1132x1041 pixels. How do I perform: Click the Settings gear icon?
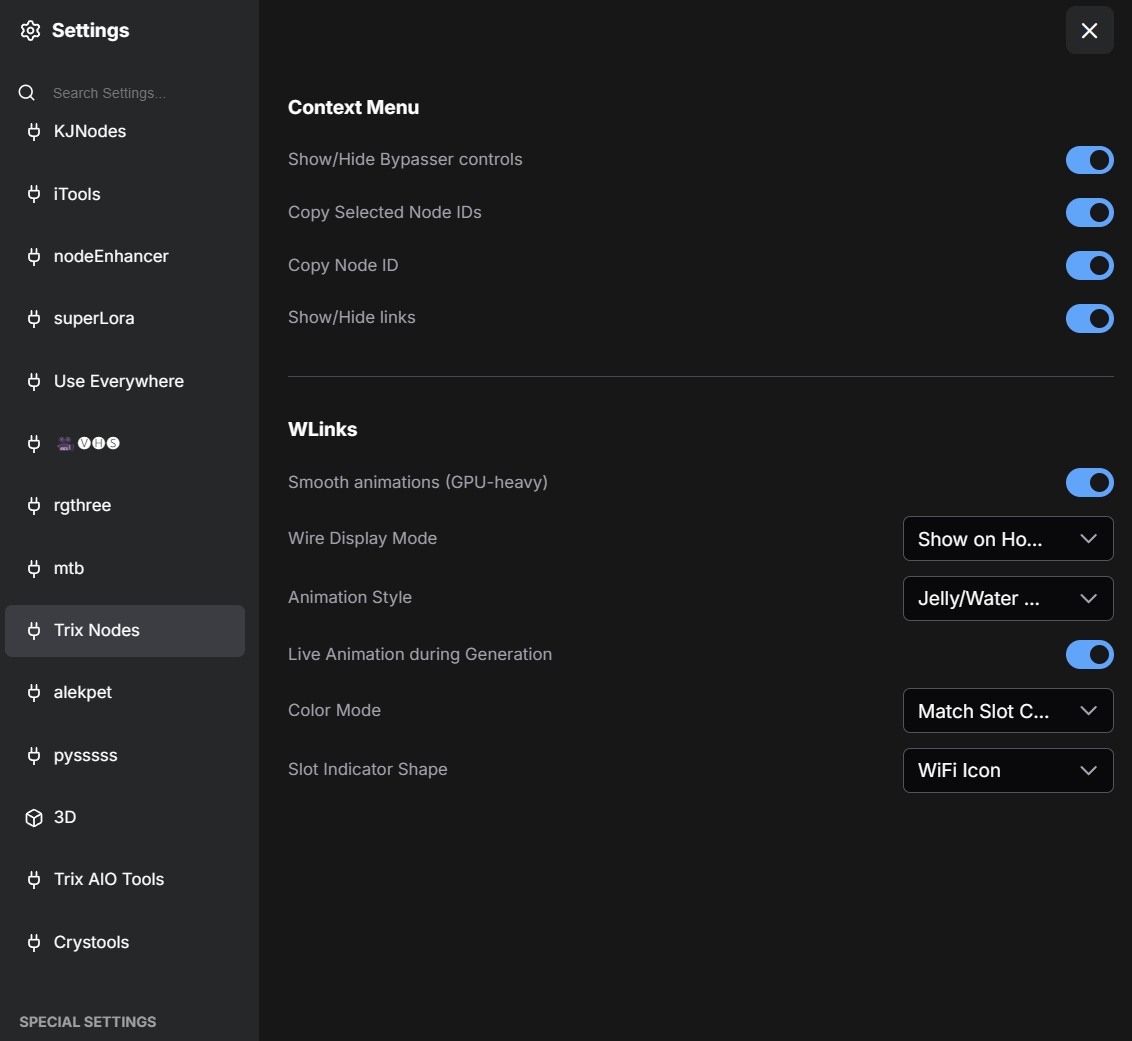[x=30, y=30]
